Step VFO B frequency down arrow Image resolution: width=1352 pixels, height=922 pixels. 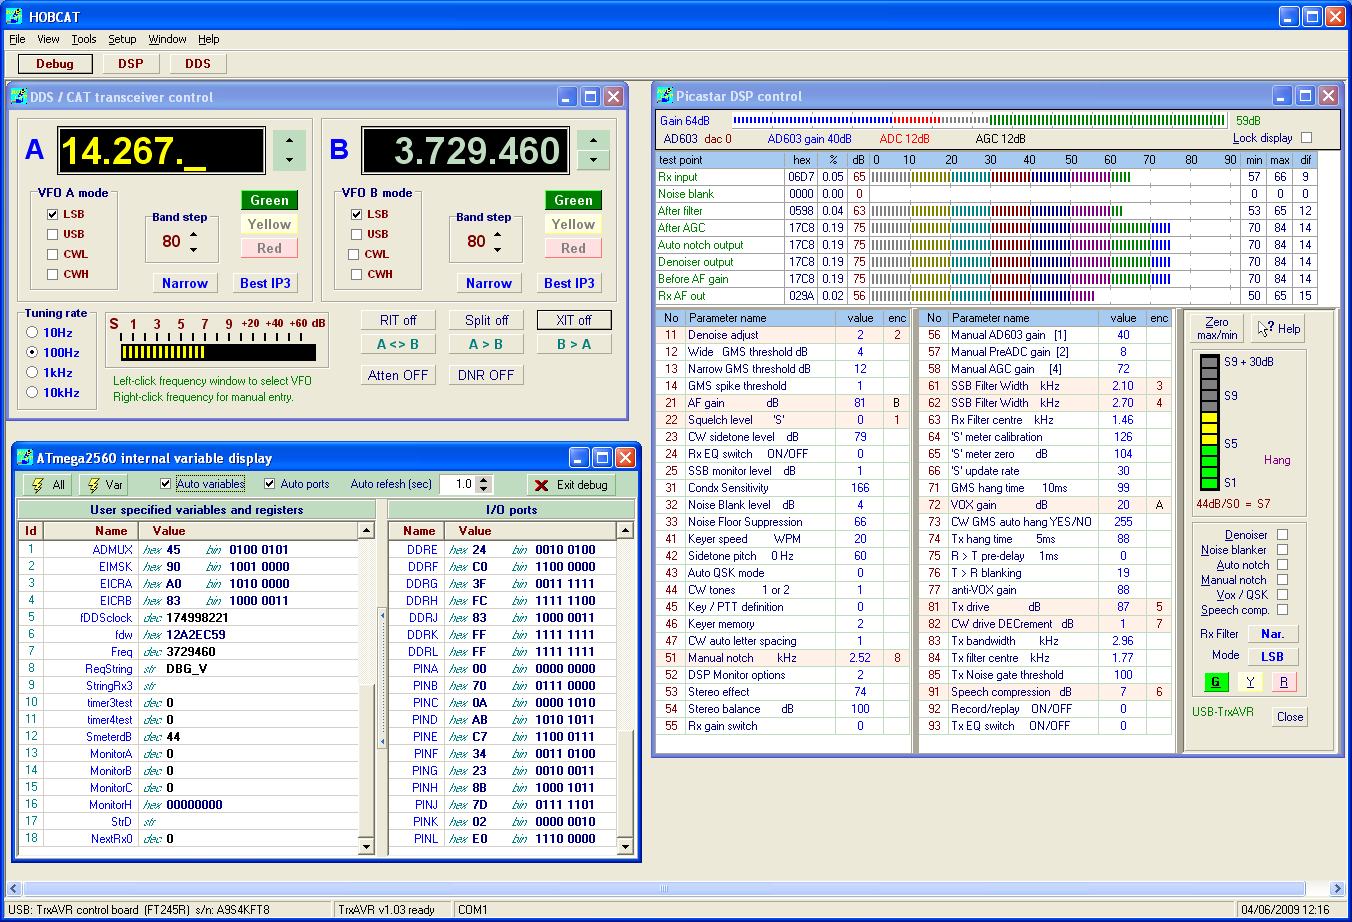tap(593, 160)
